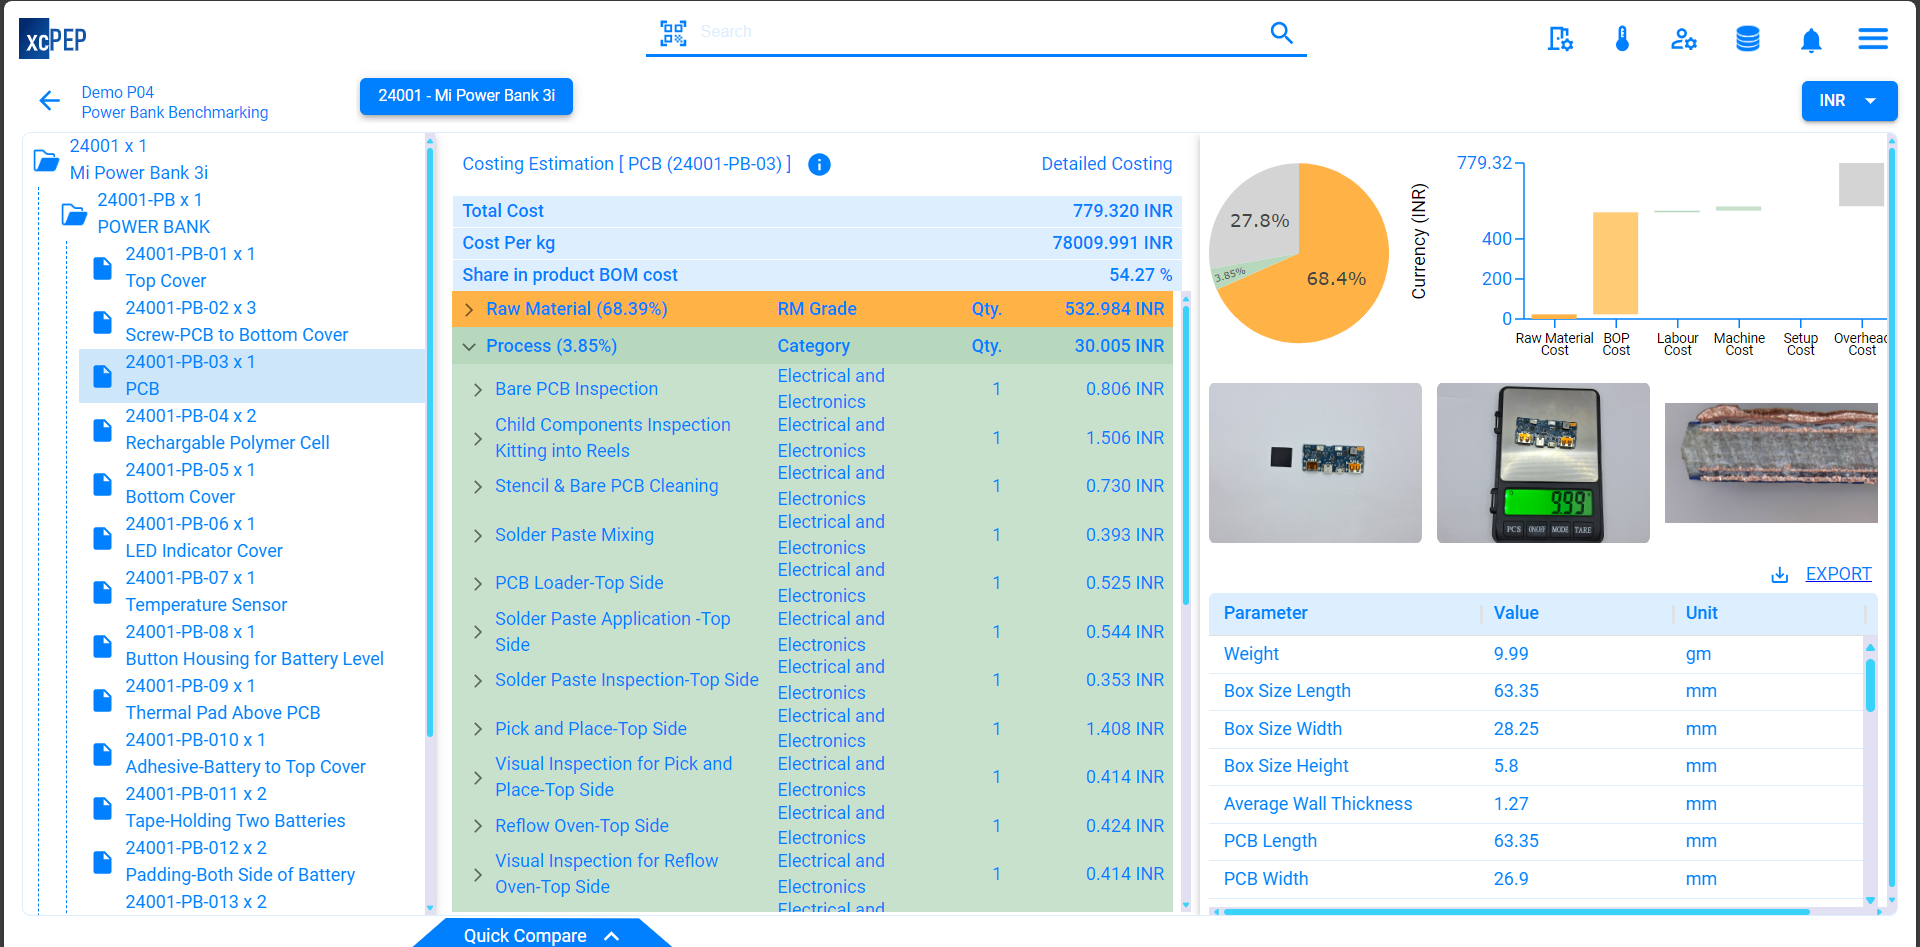This screenshot has height=947, width=1920.
Task: Click the Weight parameter row
Action: [1536, 654]
